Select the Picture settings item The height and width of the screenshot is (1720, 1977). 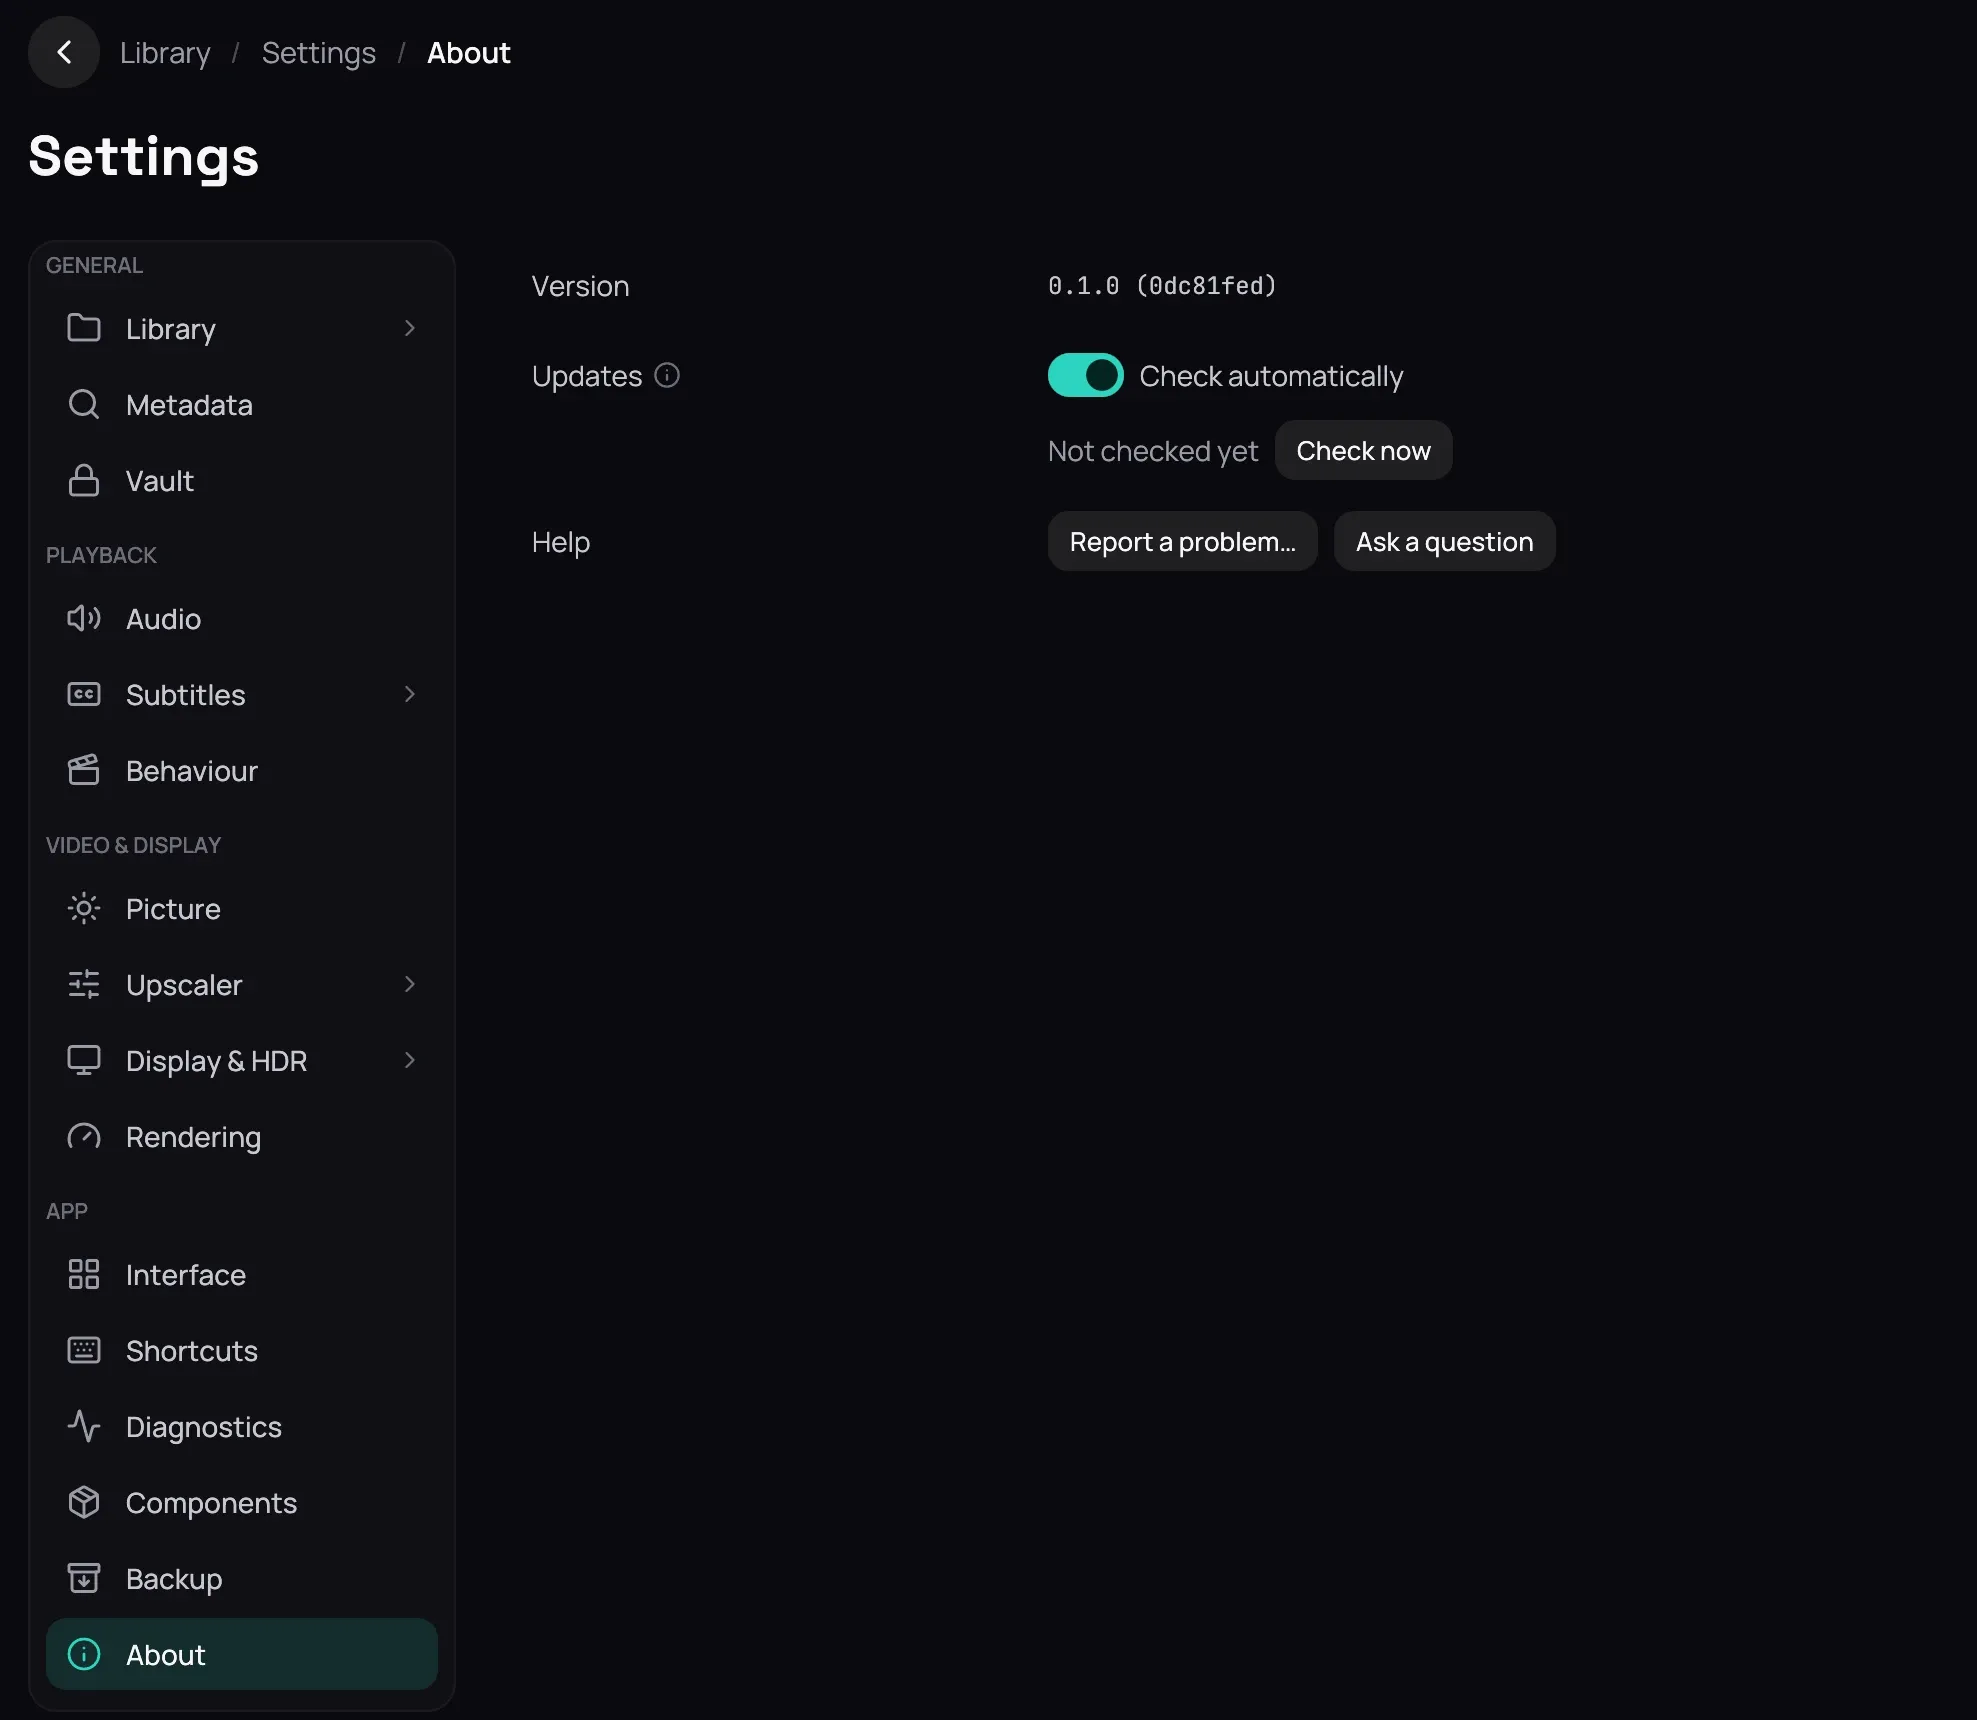pos(242,908)
